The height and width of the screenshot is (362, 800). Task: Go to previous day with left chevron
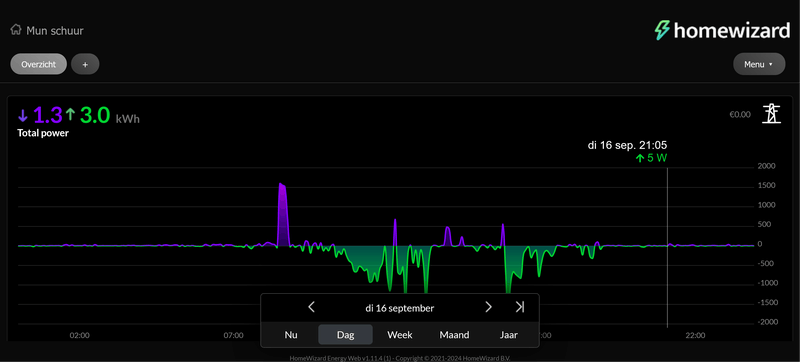pyautogui.click(x=311, y=307)
